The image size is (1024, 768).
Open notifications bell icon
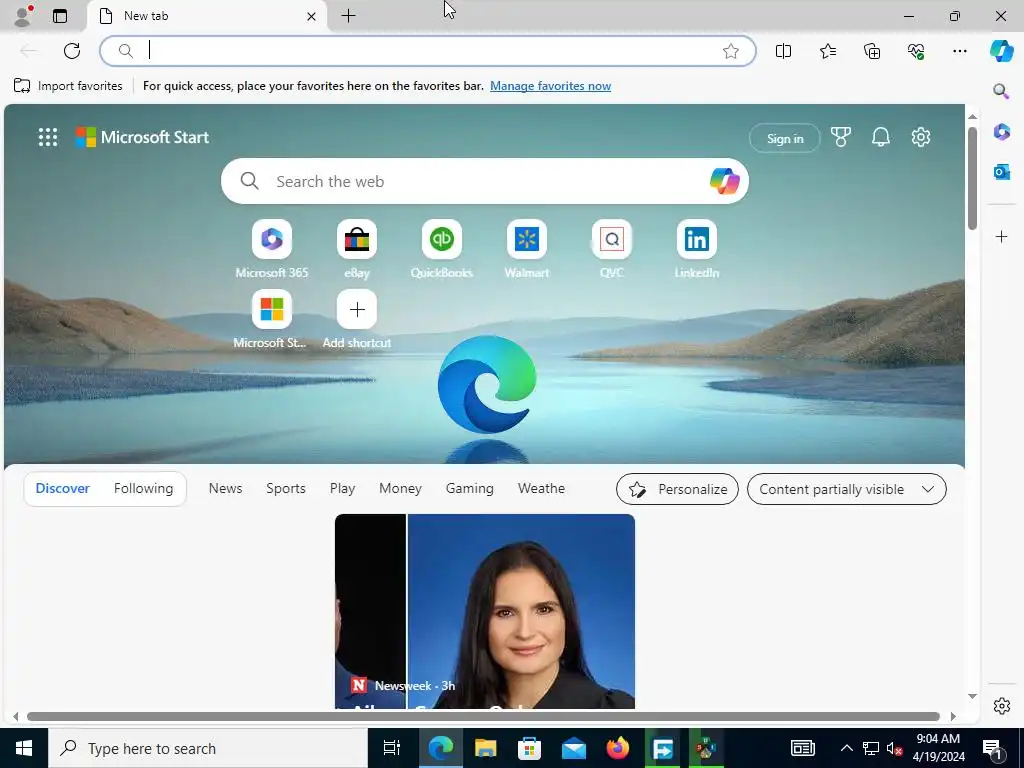(880, 137)
